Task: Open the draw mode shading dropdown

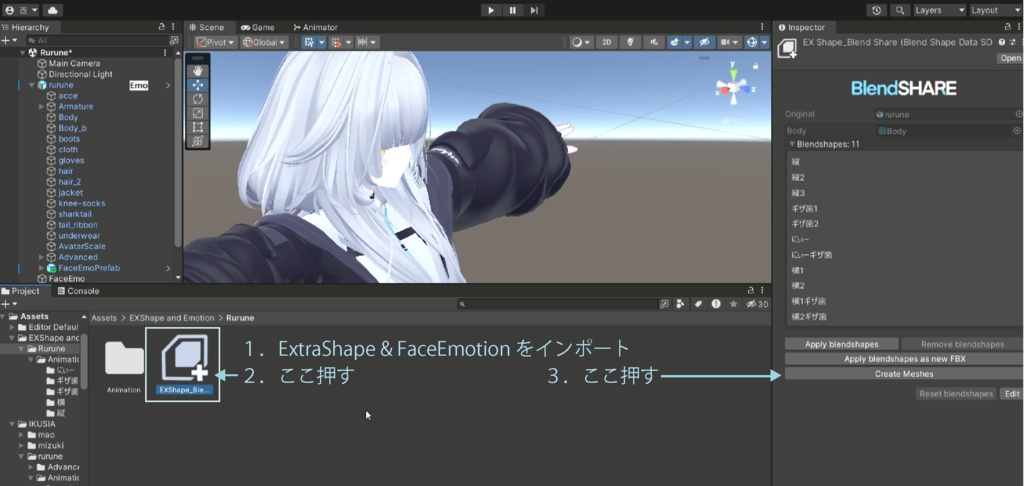Action: [x=581, y=42]
